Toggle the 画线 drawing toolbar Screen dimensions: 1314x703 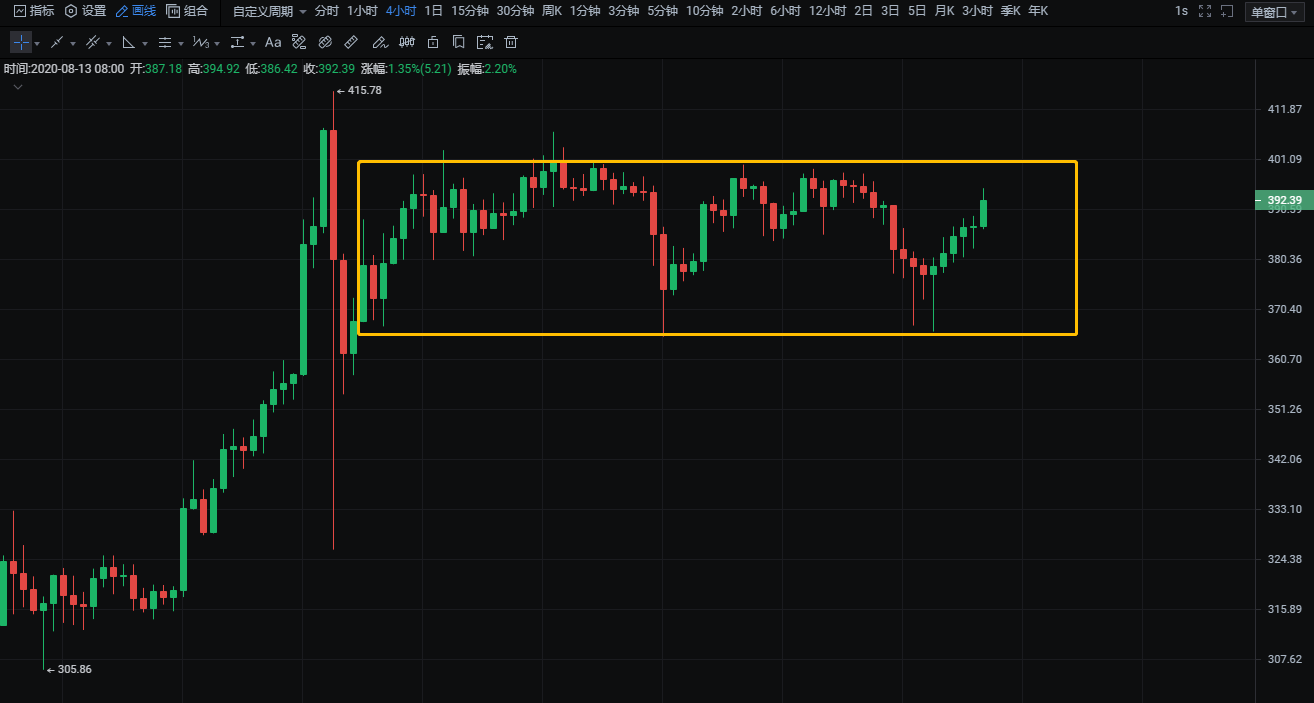tap(135, 11)
